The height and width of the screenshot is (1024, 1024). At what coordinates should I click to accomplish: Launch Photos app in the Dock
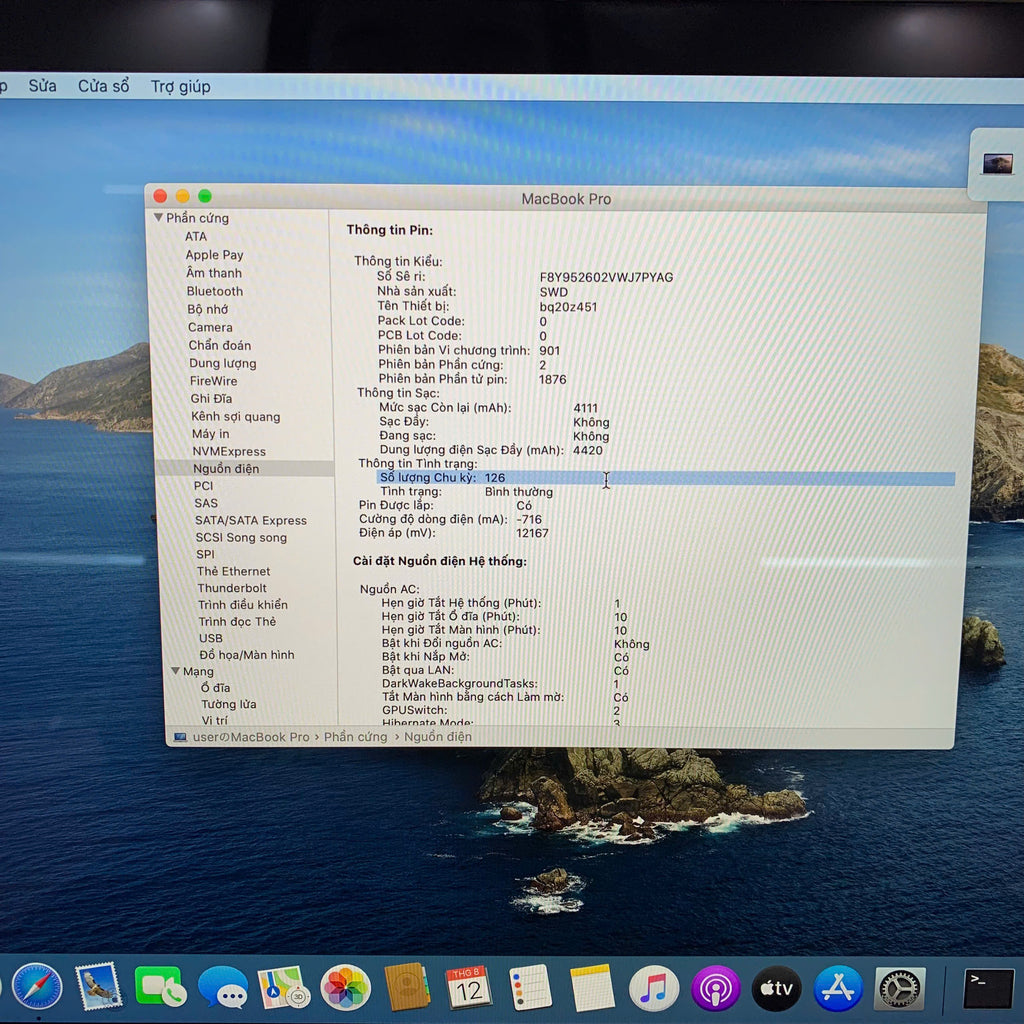(x=345, y=988)
